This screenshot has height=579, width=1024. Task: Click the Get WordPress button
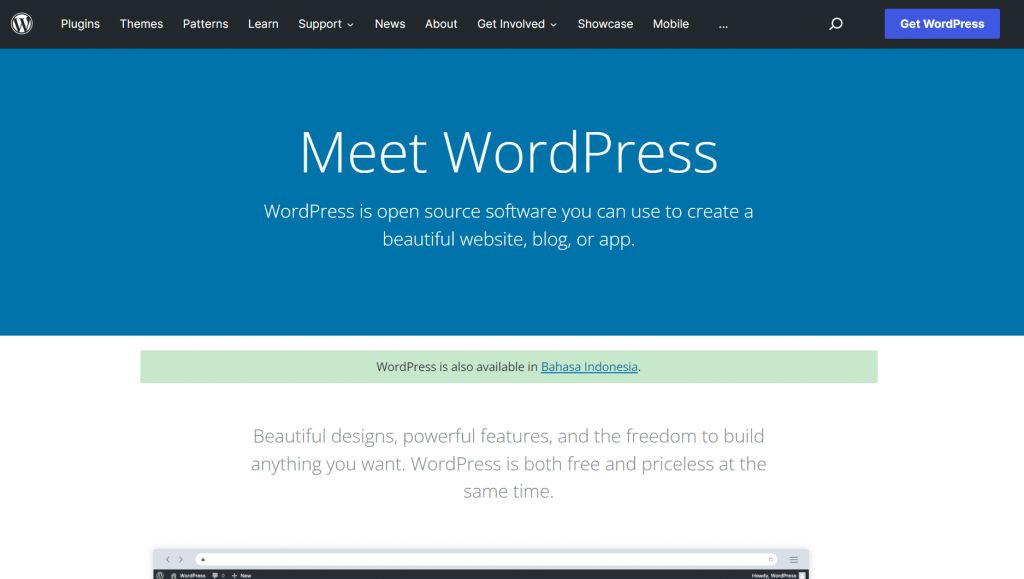click(x=942, y=23)
